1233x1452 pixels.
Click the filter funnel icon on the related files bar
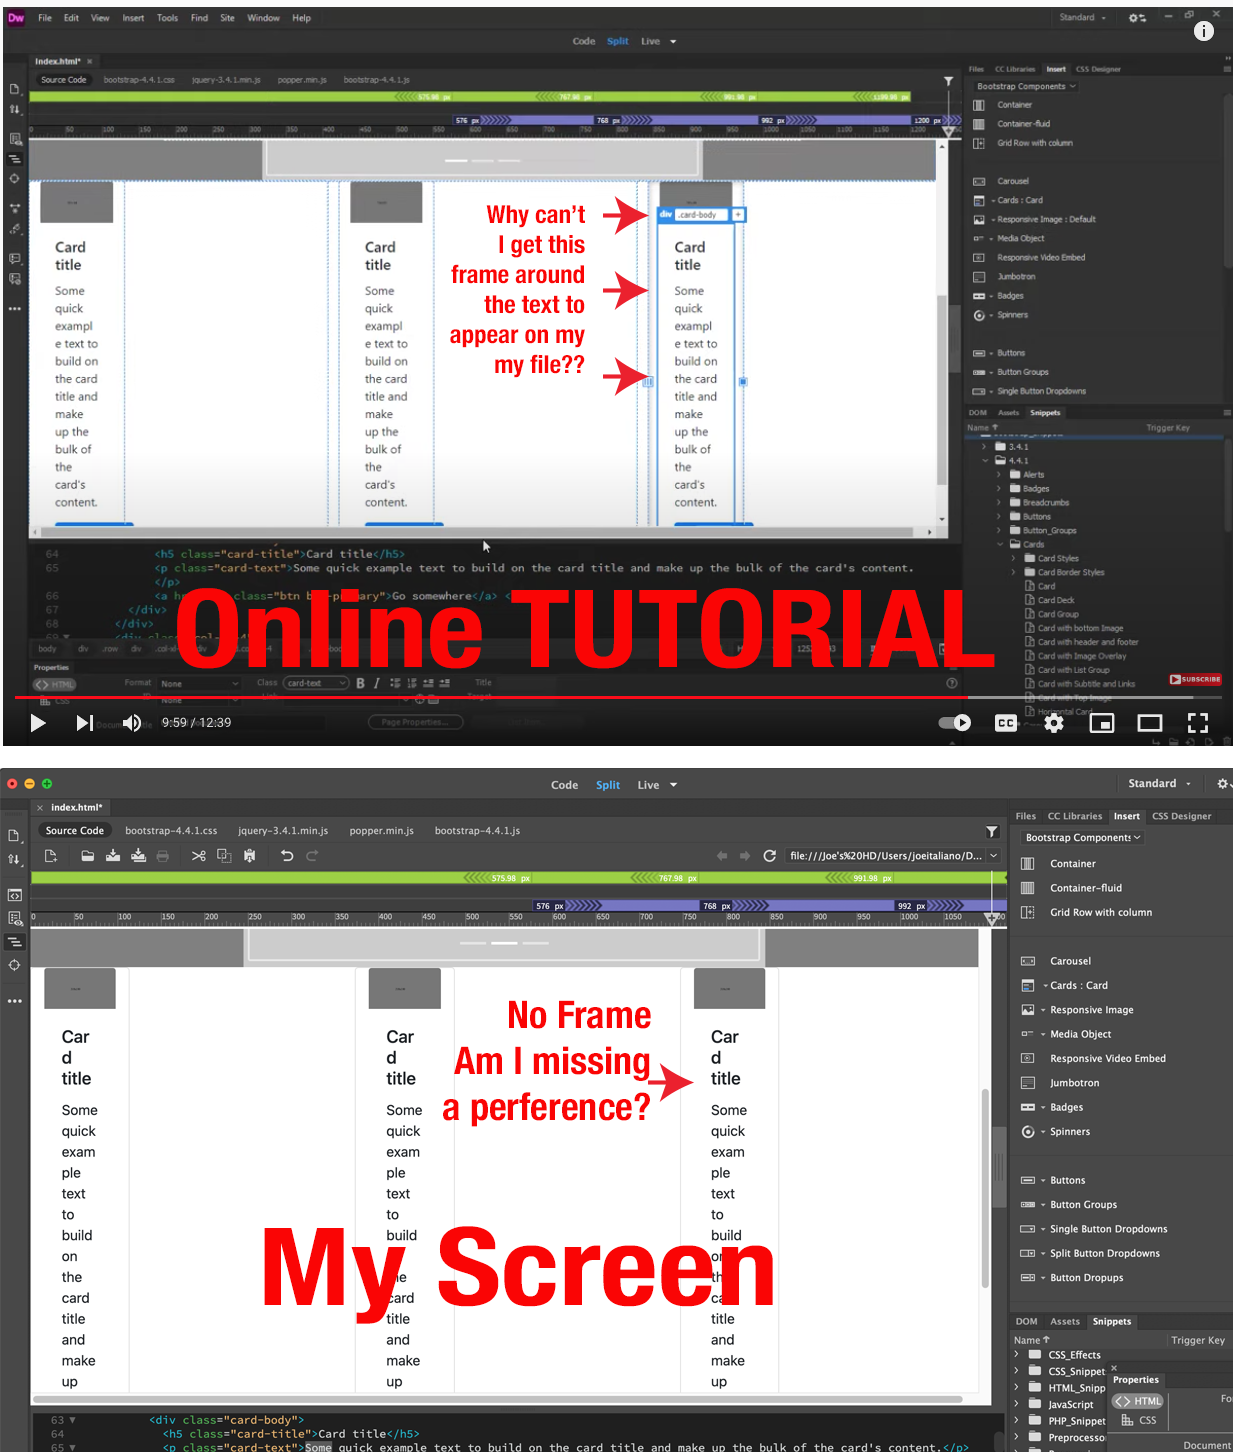[991, 831]
